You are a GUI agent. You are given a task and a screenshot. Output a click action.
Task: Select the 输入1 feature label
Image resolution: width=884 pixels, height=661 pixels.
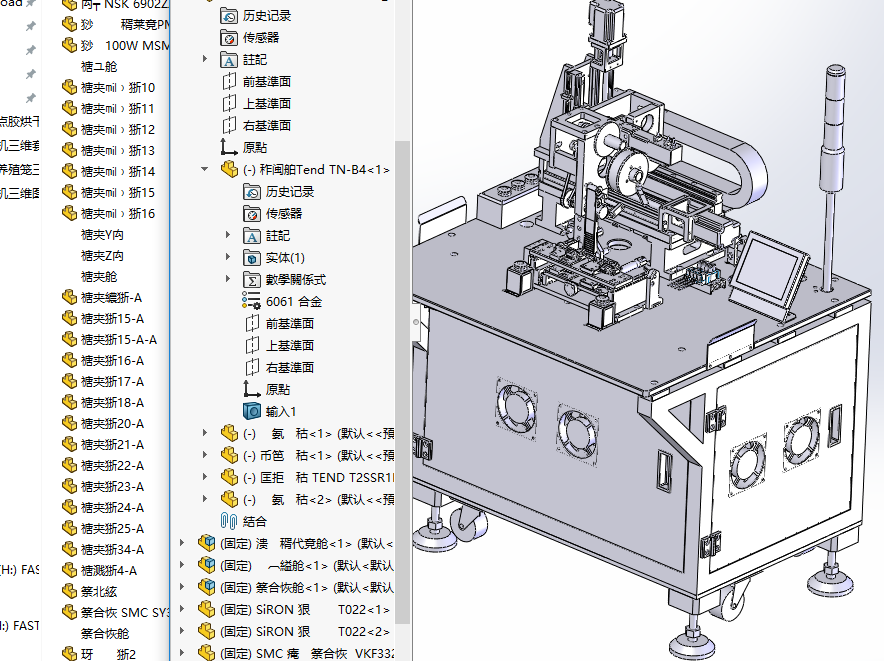(281, 412)
